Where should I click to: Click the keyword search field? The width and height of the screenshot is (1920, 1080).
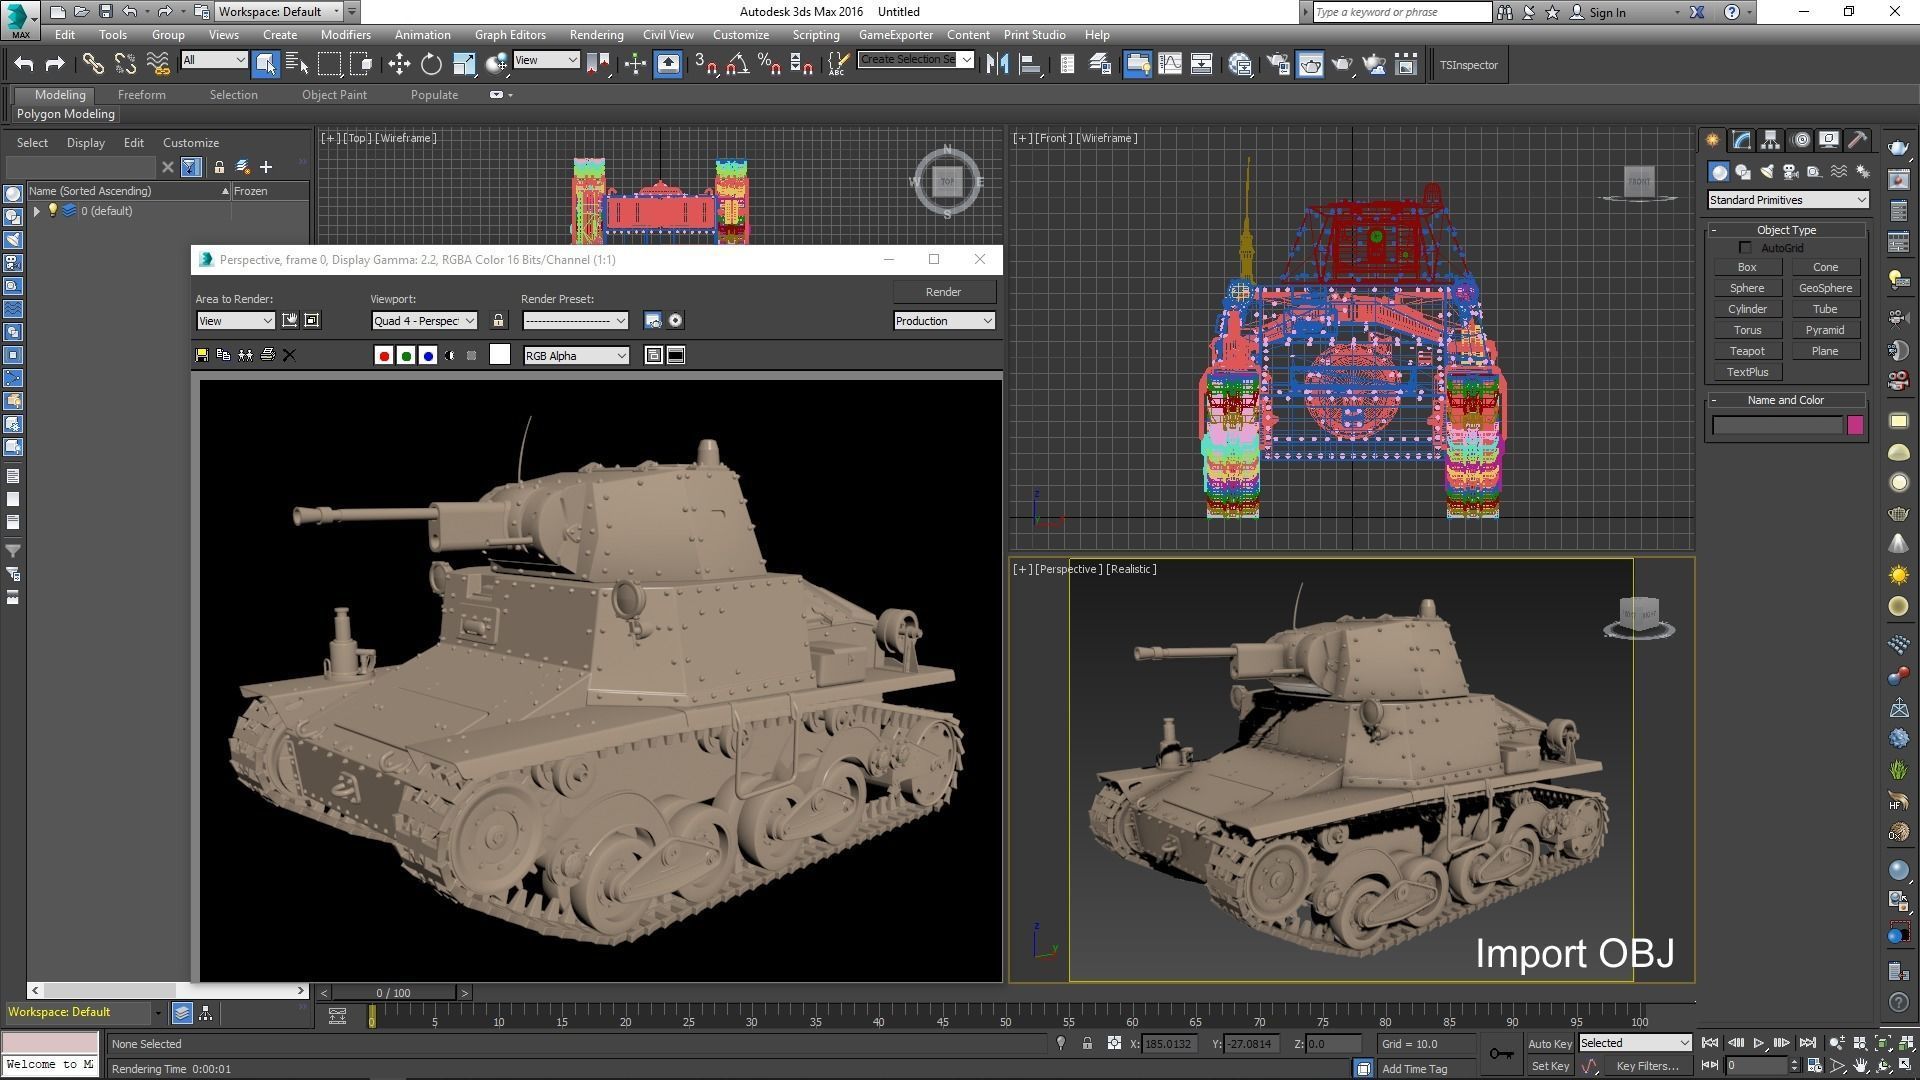pos(1401,12)
